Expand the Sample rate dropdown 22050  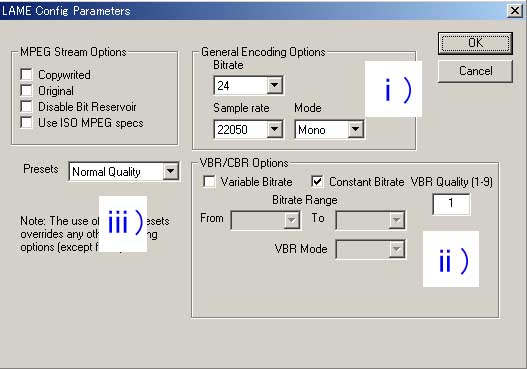[x=248, y=129]
